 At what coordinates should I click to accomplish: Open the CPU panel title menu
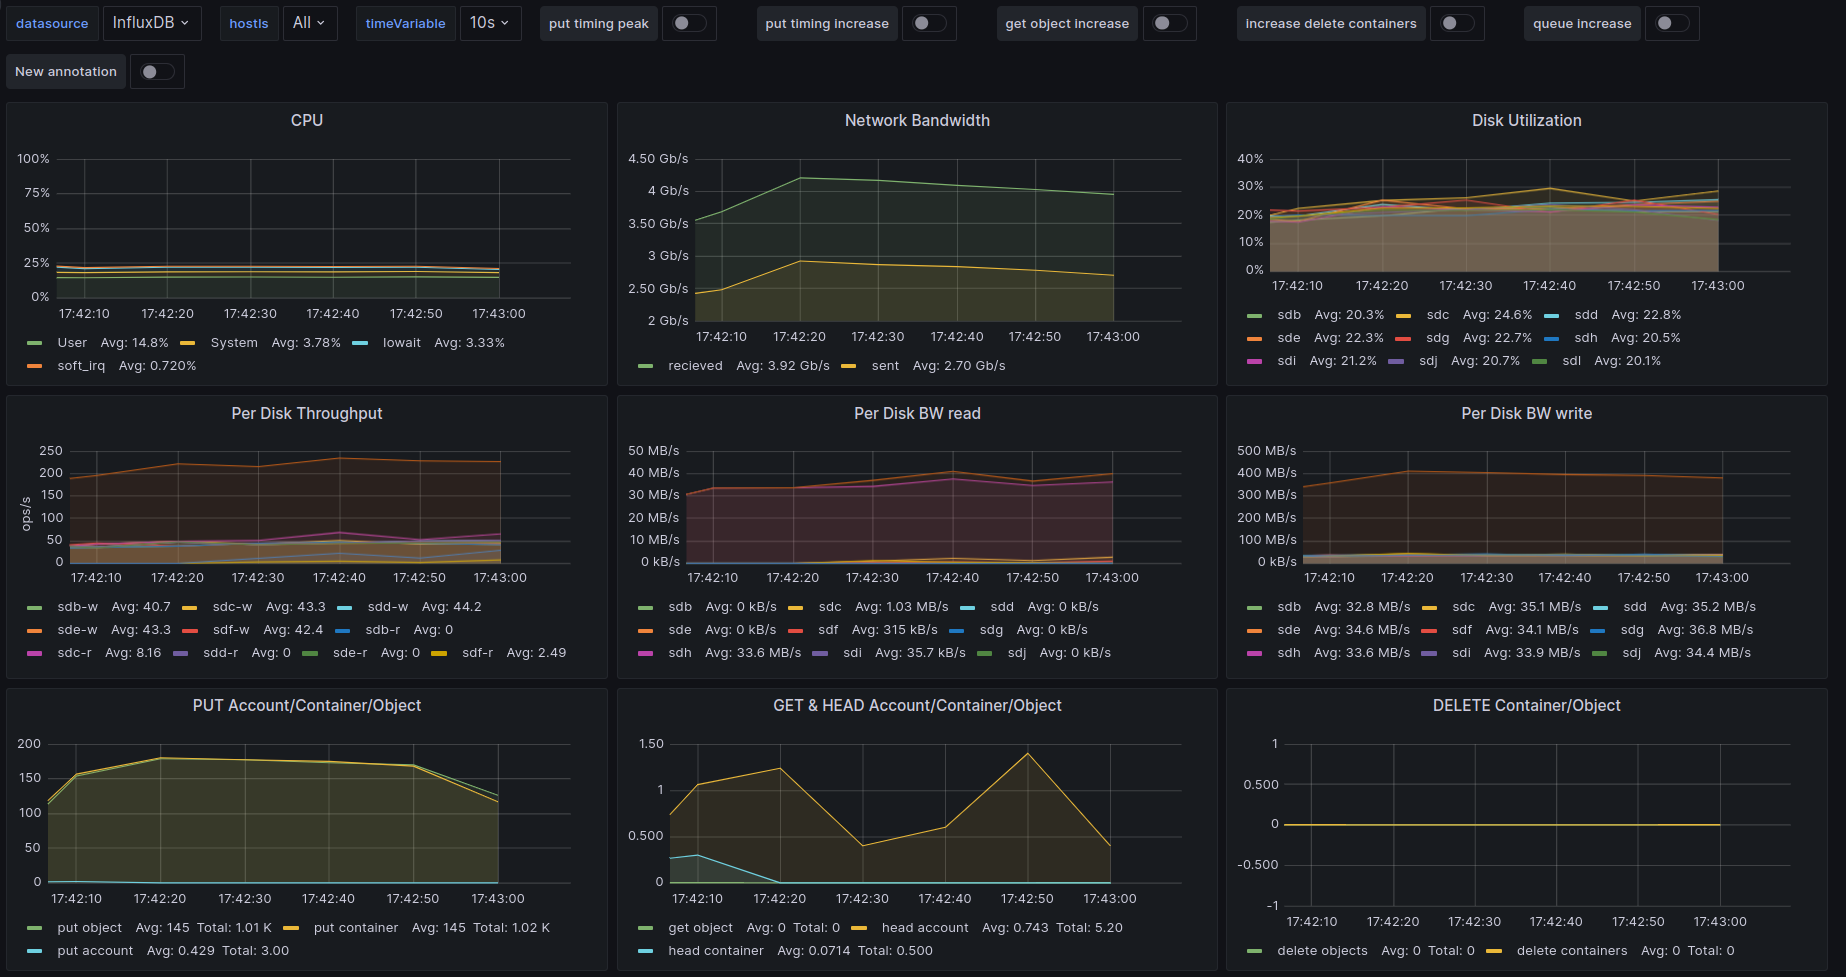point(306,120)
